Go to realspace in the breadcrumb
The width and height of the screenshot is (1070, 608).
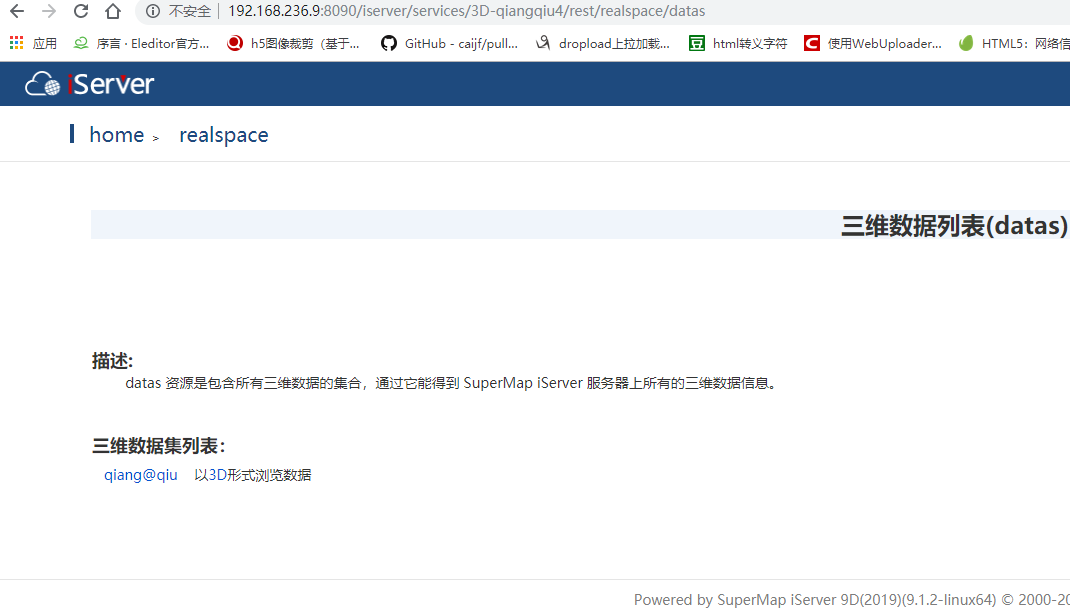(224, 134)
